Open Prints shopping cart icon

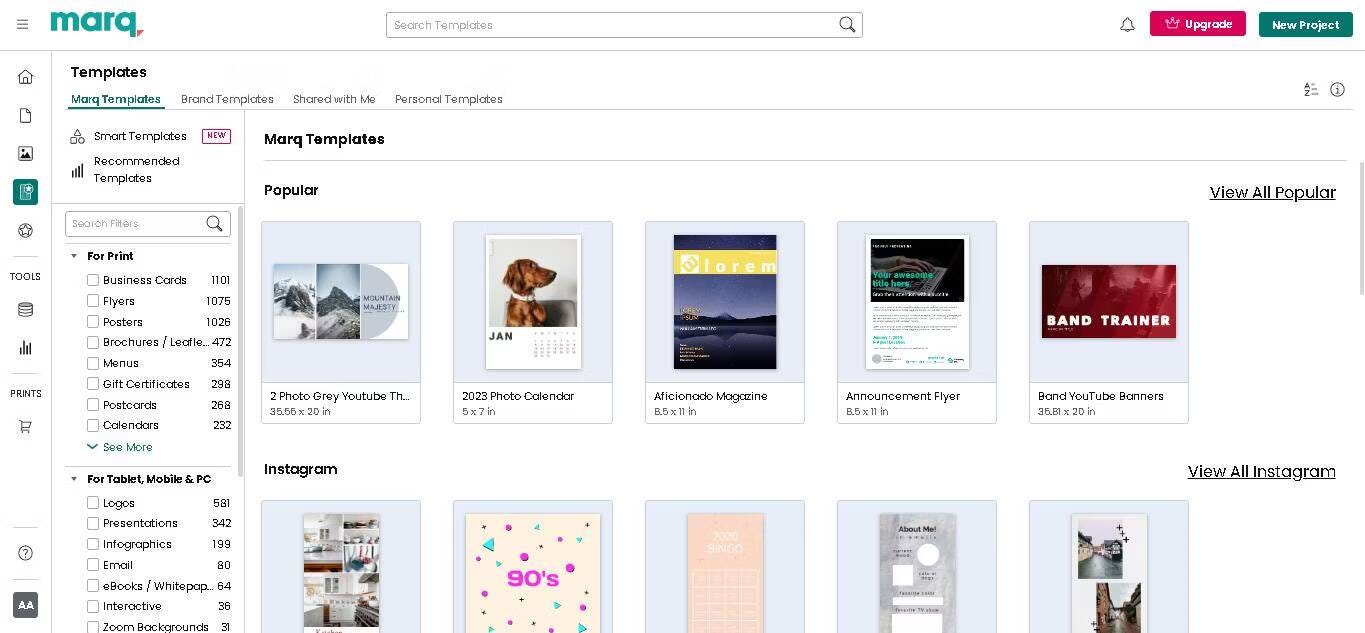pyautogui.click(x=26, y=426)
